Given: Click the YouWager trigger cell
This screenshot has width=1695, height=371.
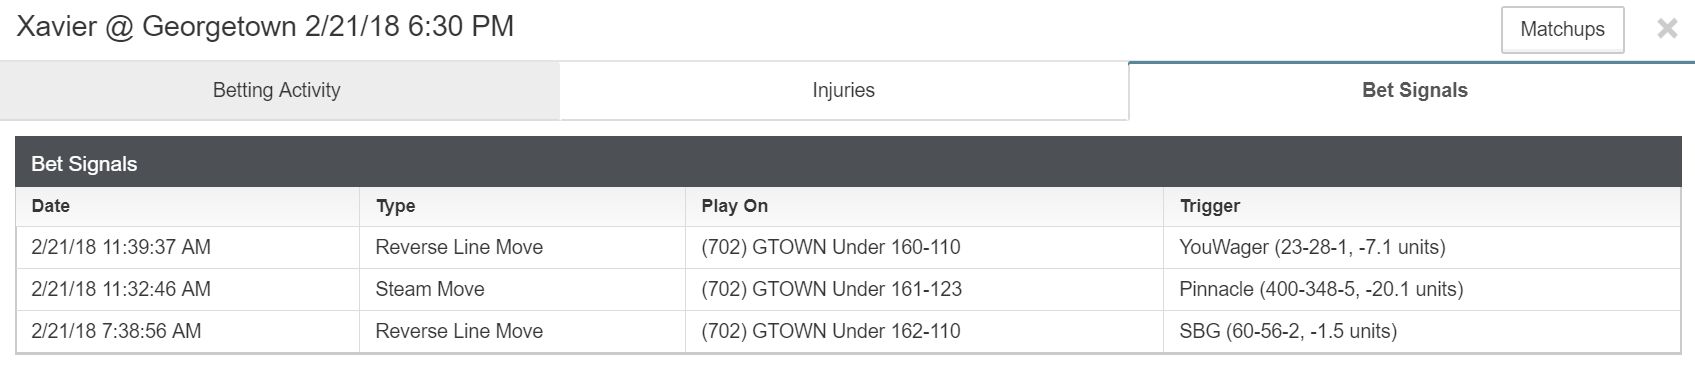Looking at the screenshot, I should click(x=1422, y=247).
